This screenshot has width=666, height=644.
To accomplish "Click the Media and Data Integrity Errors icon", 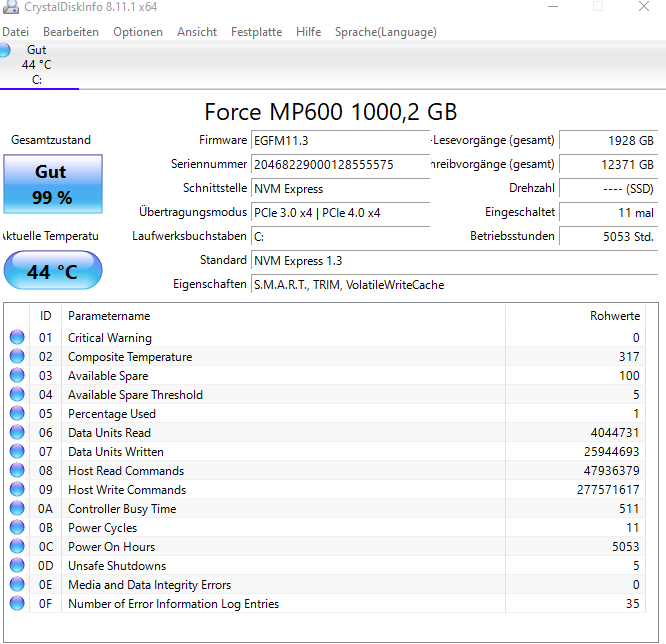I will 17,585.
